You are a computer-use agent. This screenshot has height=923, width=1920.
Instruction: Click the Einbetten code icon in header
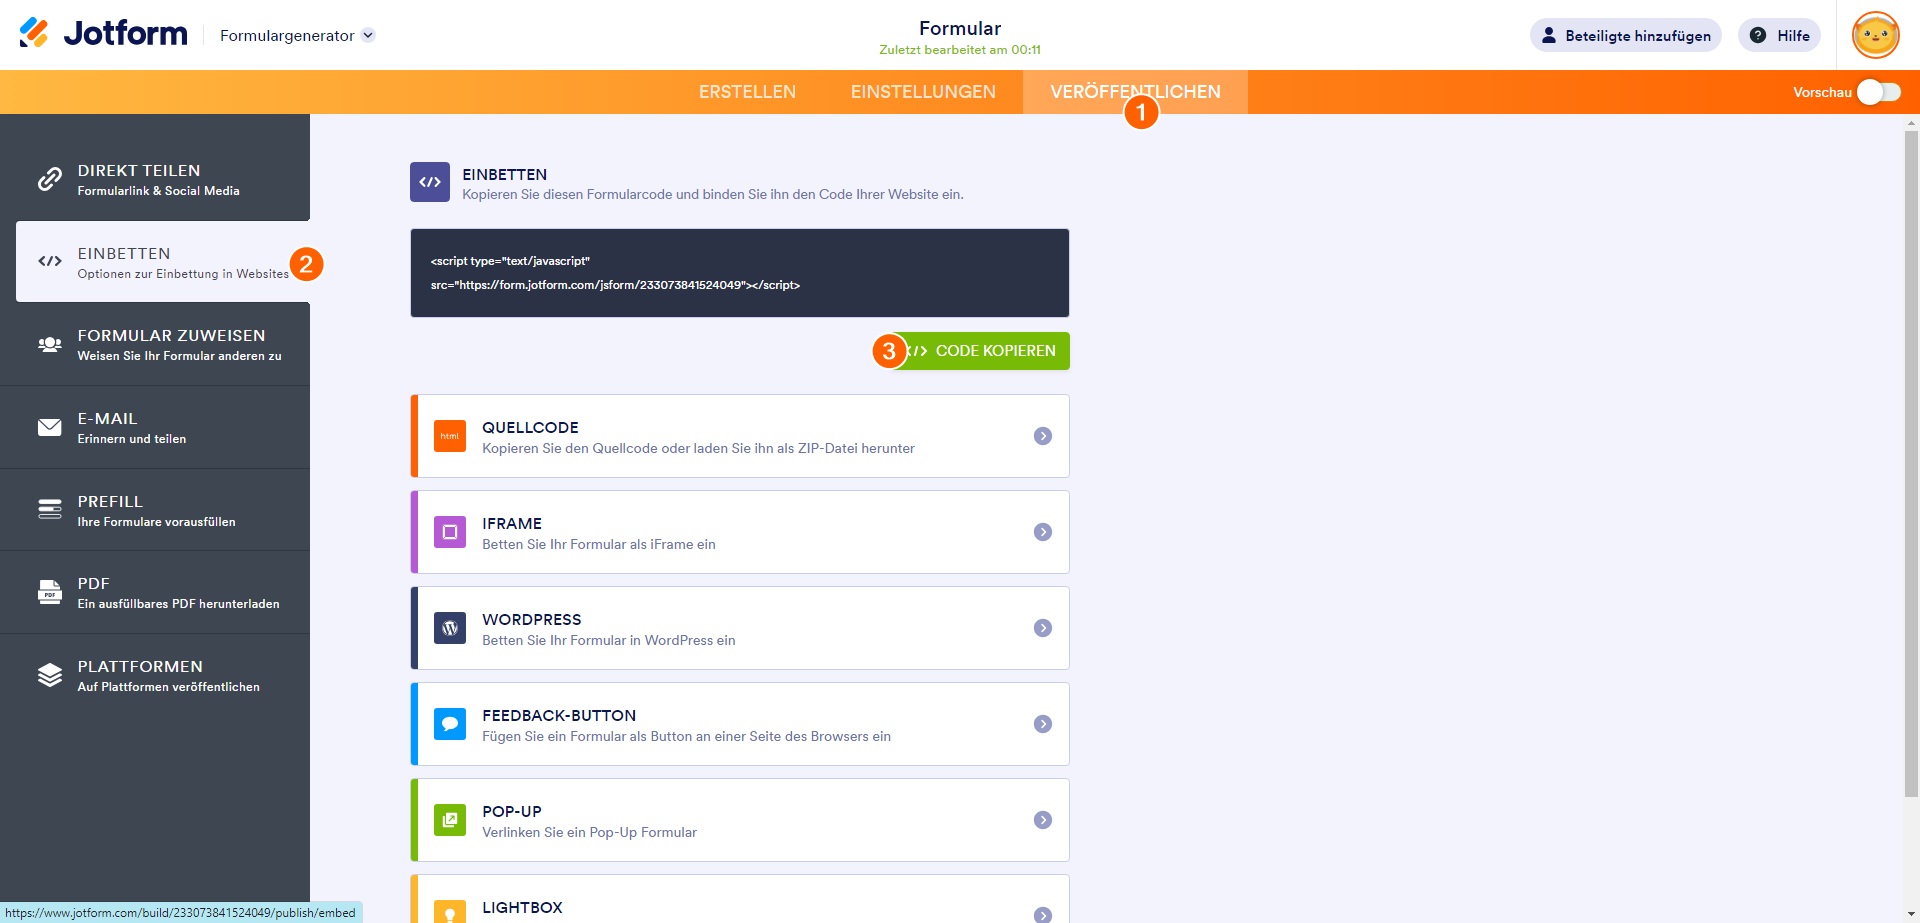[430, 182]
